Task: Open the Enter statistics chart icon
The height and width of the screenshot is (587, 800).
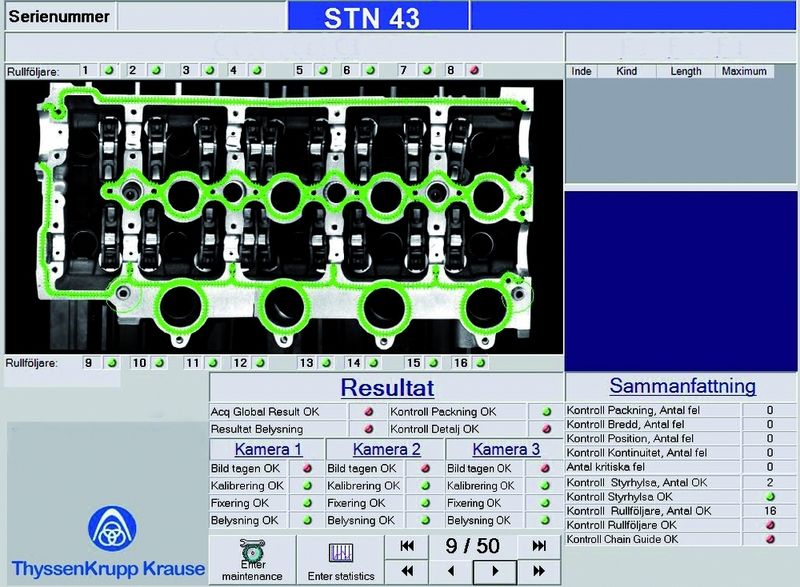Action: (x=341, y=552)
